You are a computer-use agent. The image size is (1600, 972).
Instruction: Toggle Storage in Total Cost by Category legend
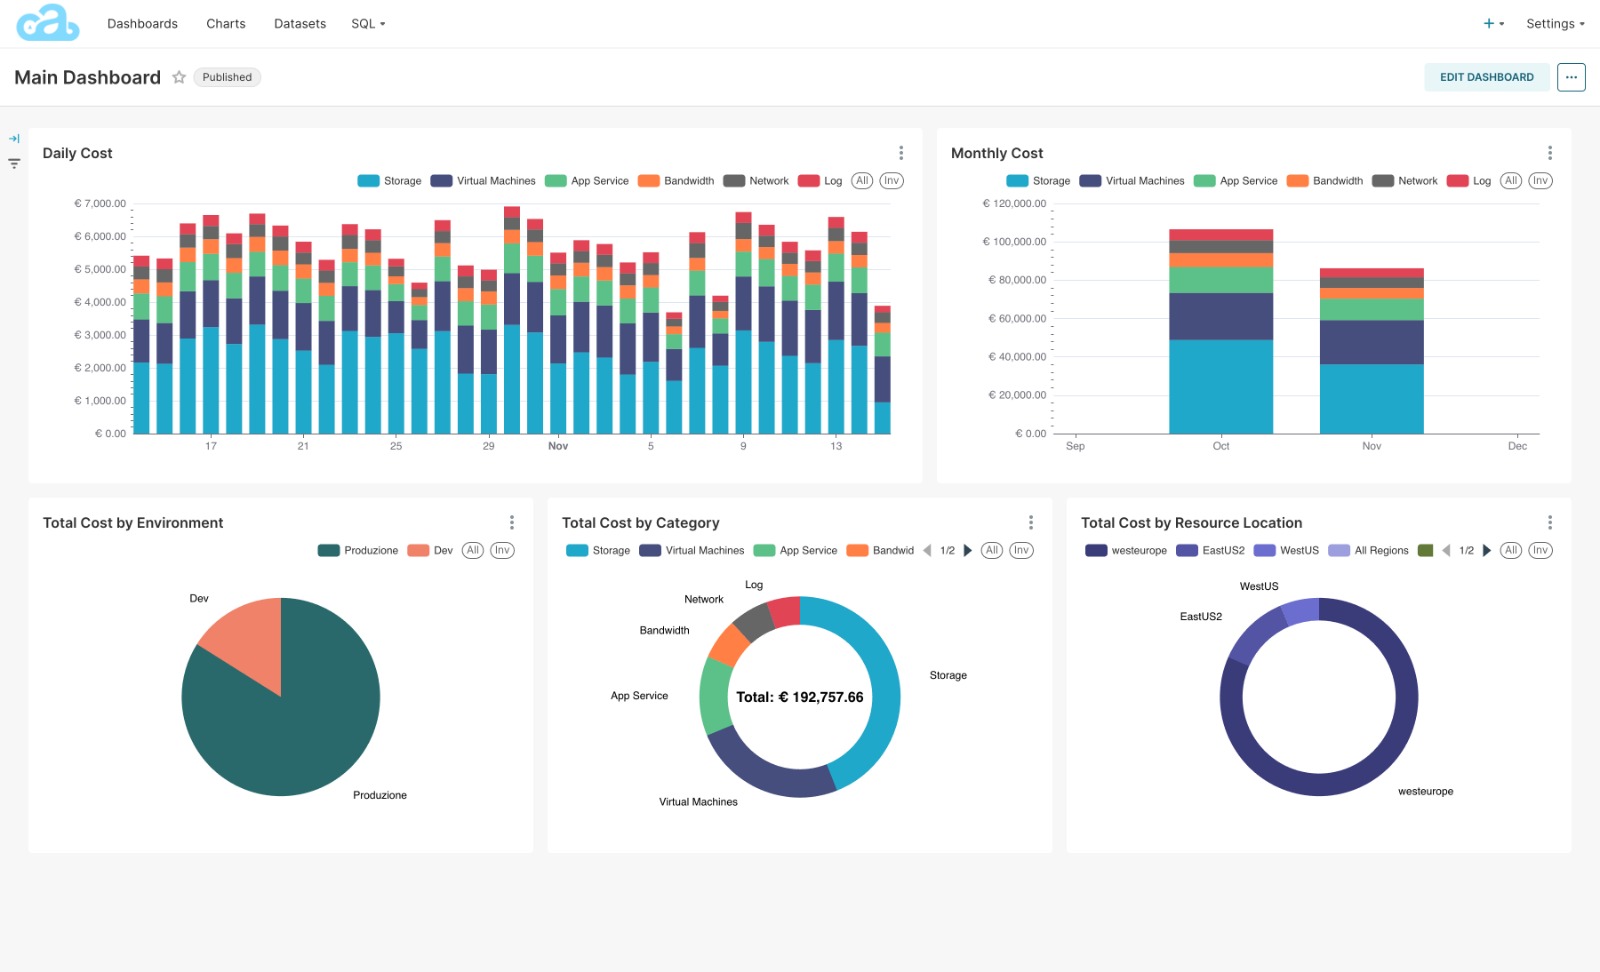(x=599, y=551)
